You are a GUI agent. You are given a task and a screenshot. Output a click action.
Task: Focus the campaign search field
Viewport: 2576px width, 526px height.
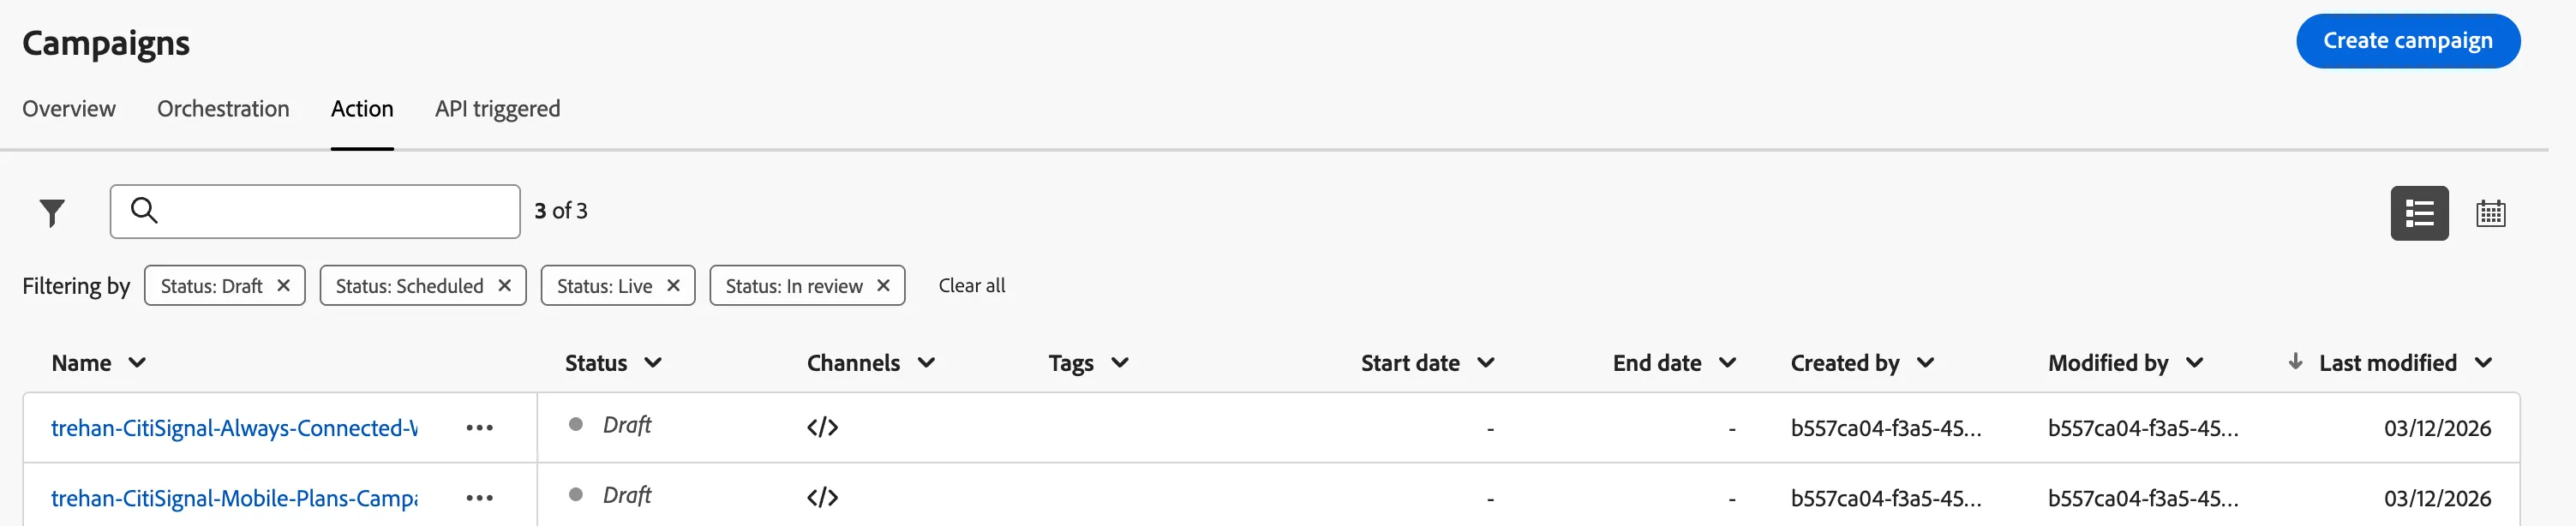[x=315, y=211]
